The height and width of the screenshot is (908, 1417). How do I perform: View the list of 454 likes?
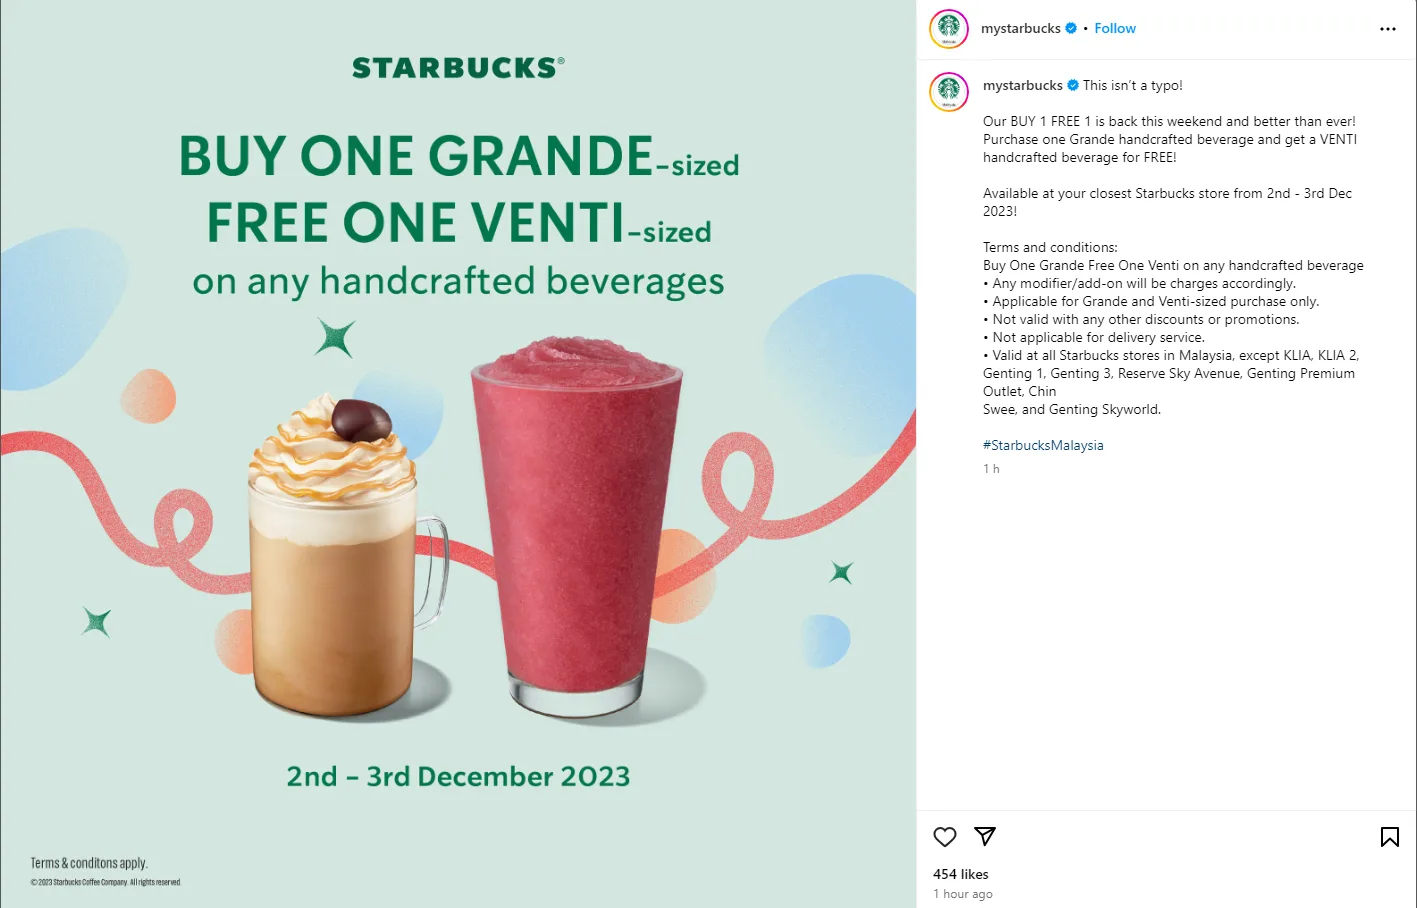960,874
